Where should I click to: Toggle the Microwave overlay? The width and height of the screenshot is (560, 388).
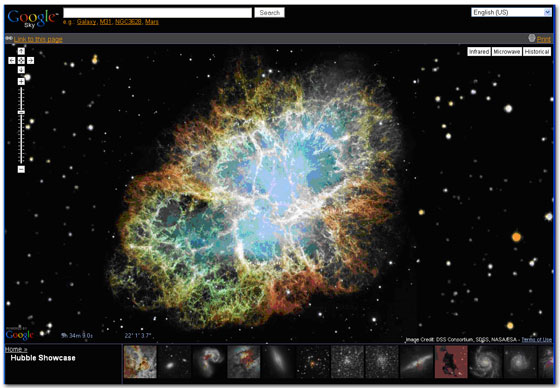pyautogui.click(x=506, y=52)
